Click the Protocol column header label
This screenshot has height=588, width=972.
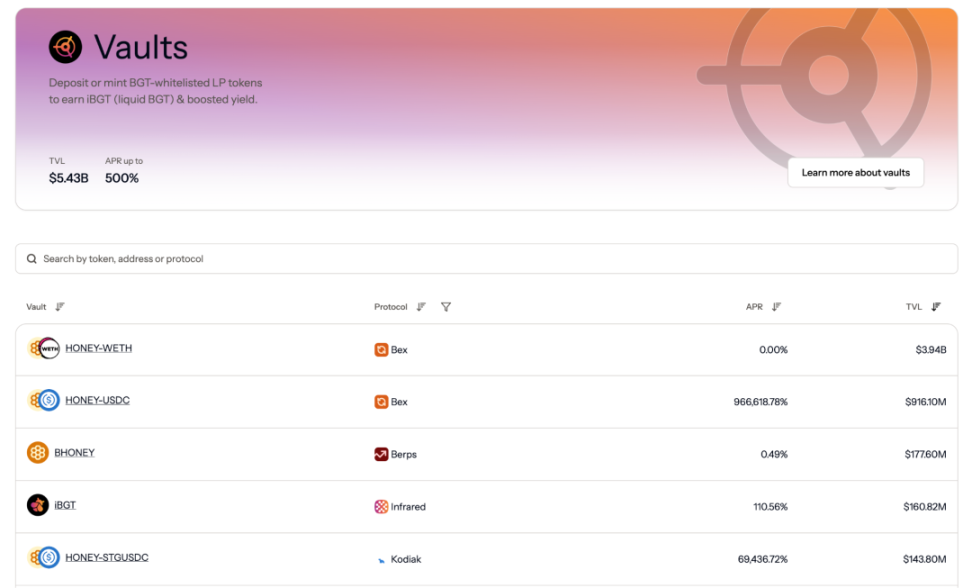391,307
